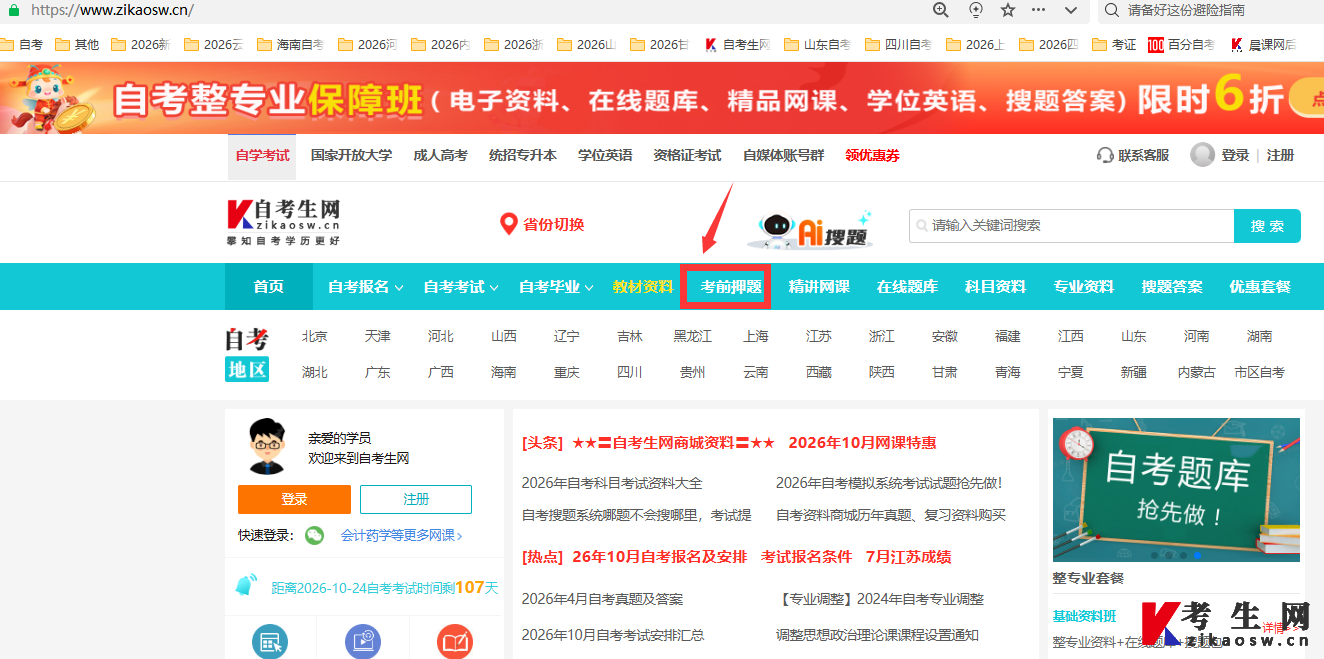The height and width of the screenshot is (659, 1324).
Task: Open the 学位英语 top tab
Action: pos(605,155)
